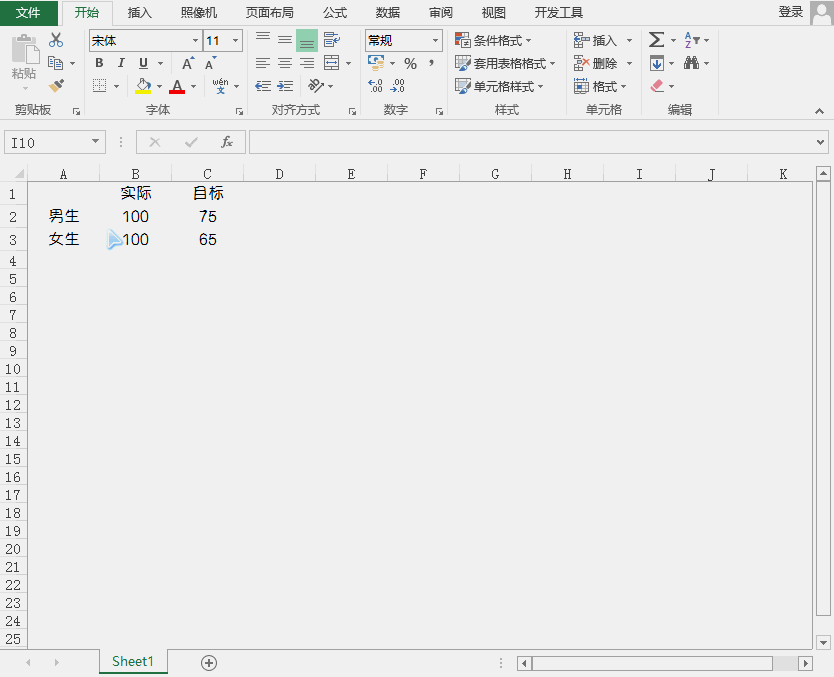Expand 条件格式 conditional formatting menu
This screenshot has width=834, height=677.
493,40
